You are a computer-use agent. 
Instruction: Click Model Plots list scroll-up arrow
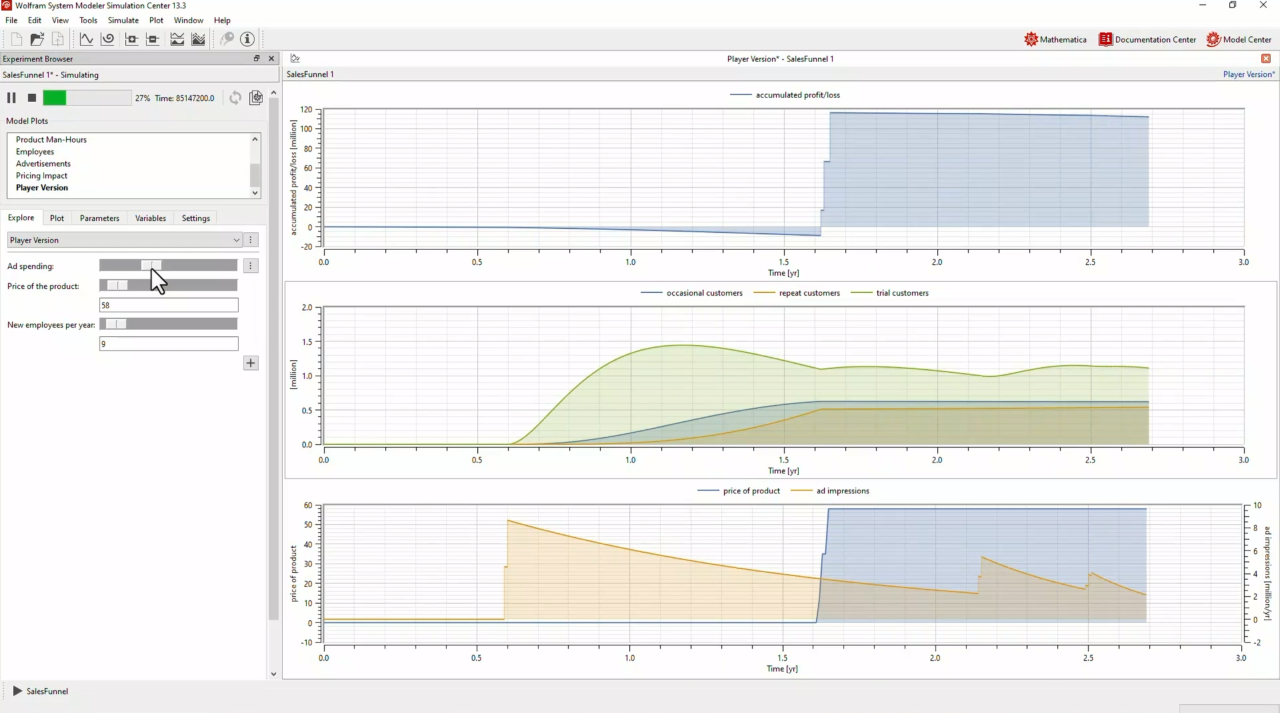[255, 139]
